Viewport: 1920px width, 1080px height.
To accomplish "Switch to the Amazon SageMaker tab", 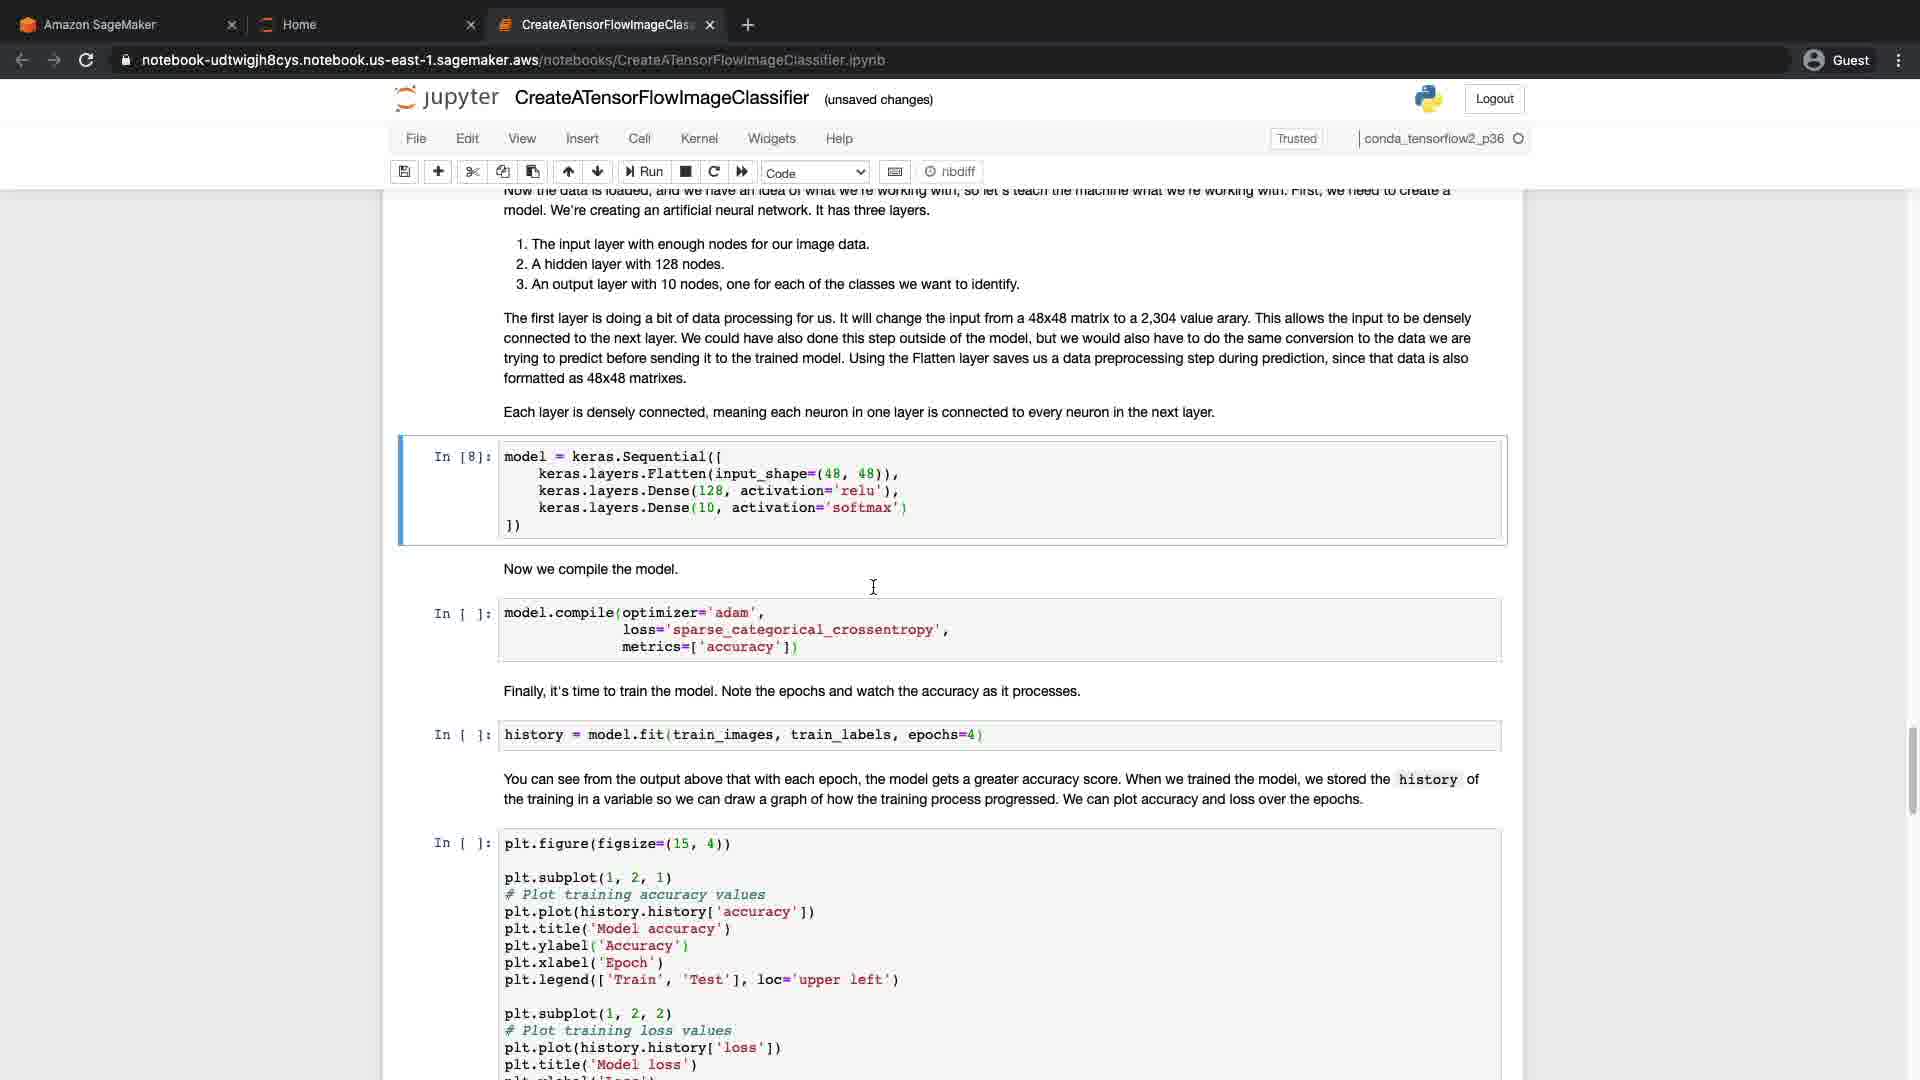I will (x=100, y=25).
